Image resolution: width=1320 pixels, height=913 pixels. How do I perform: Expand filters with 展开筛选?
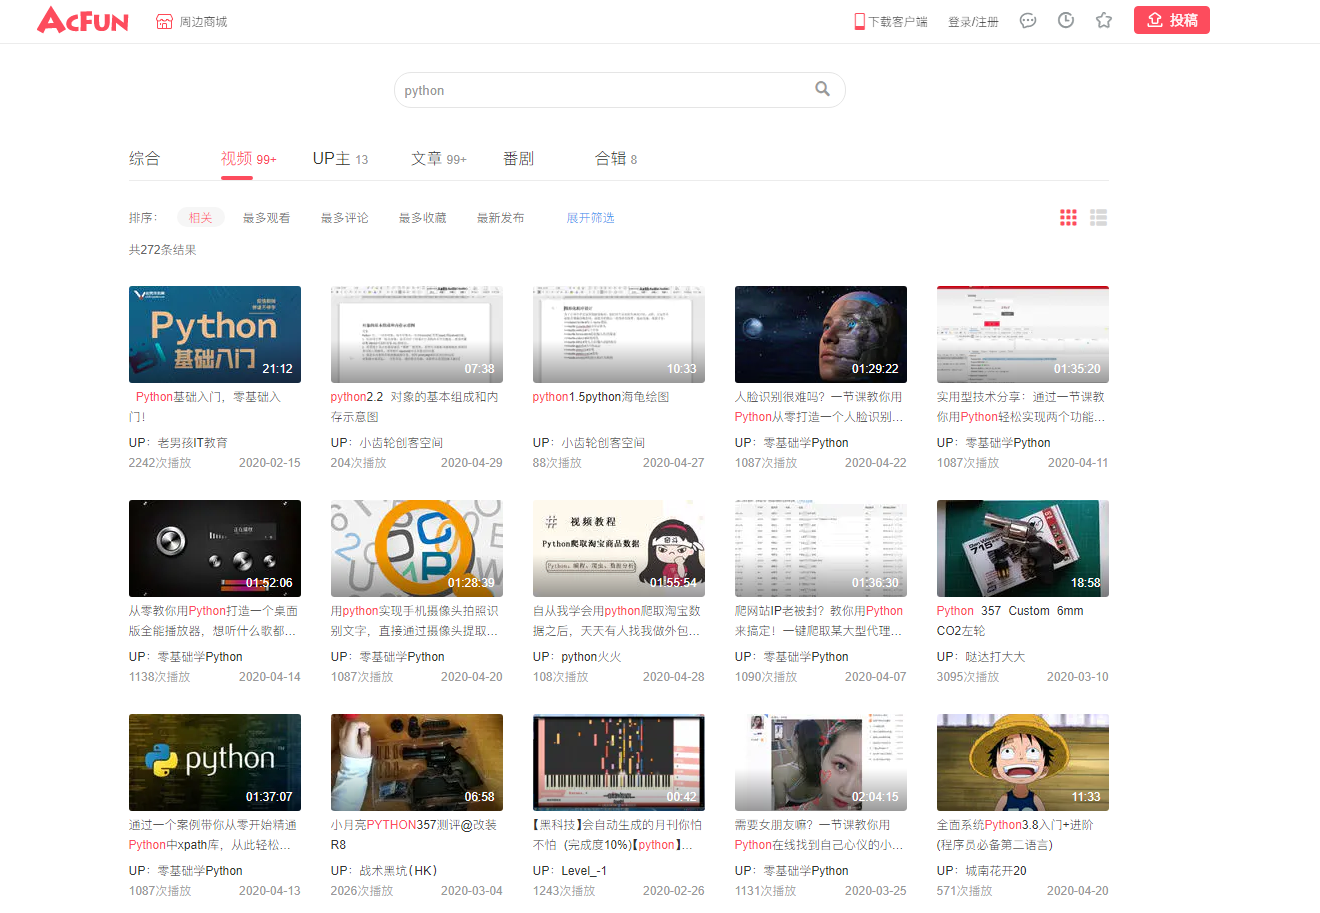click(x=590, y=218)
